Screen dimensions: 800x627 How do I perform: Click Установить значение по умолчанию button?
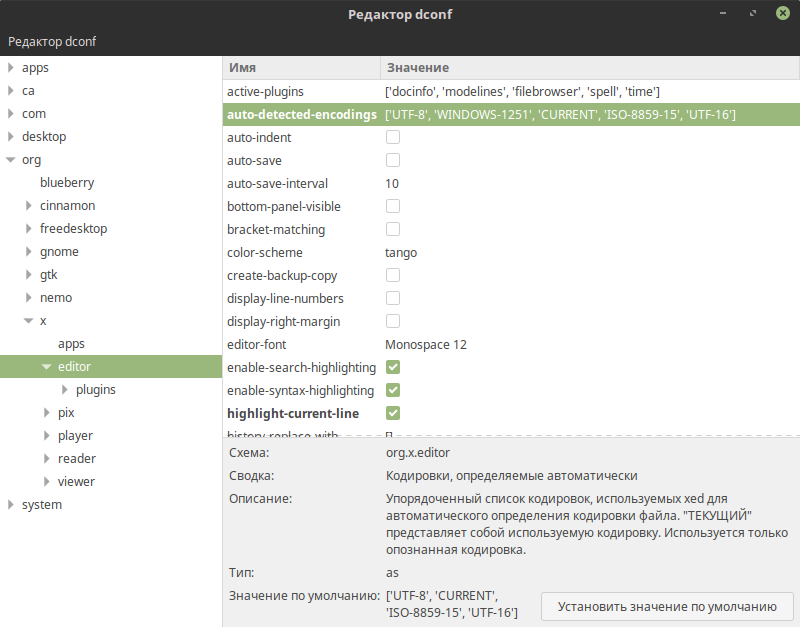pyautogui.click(x=667, y=606)
